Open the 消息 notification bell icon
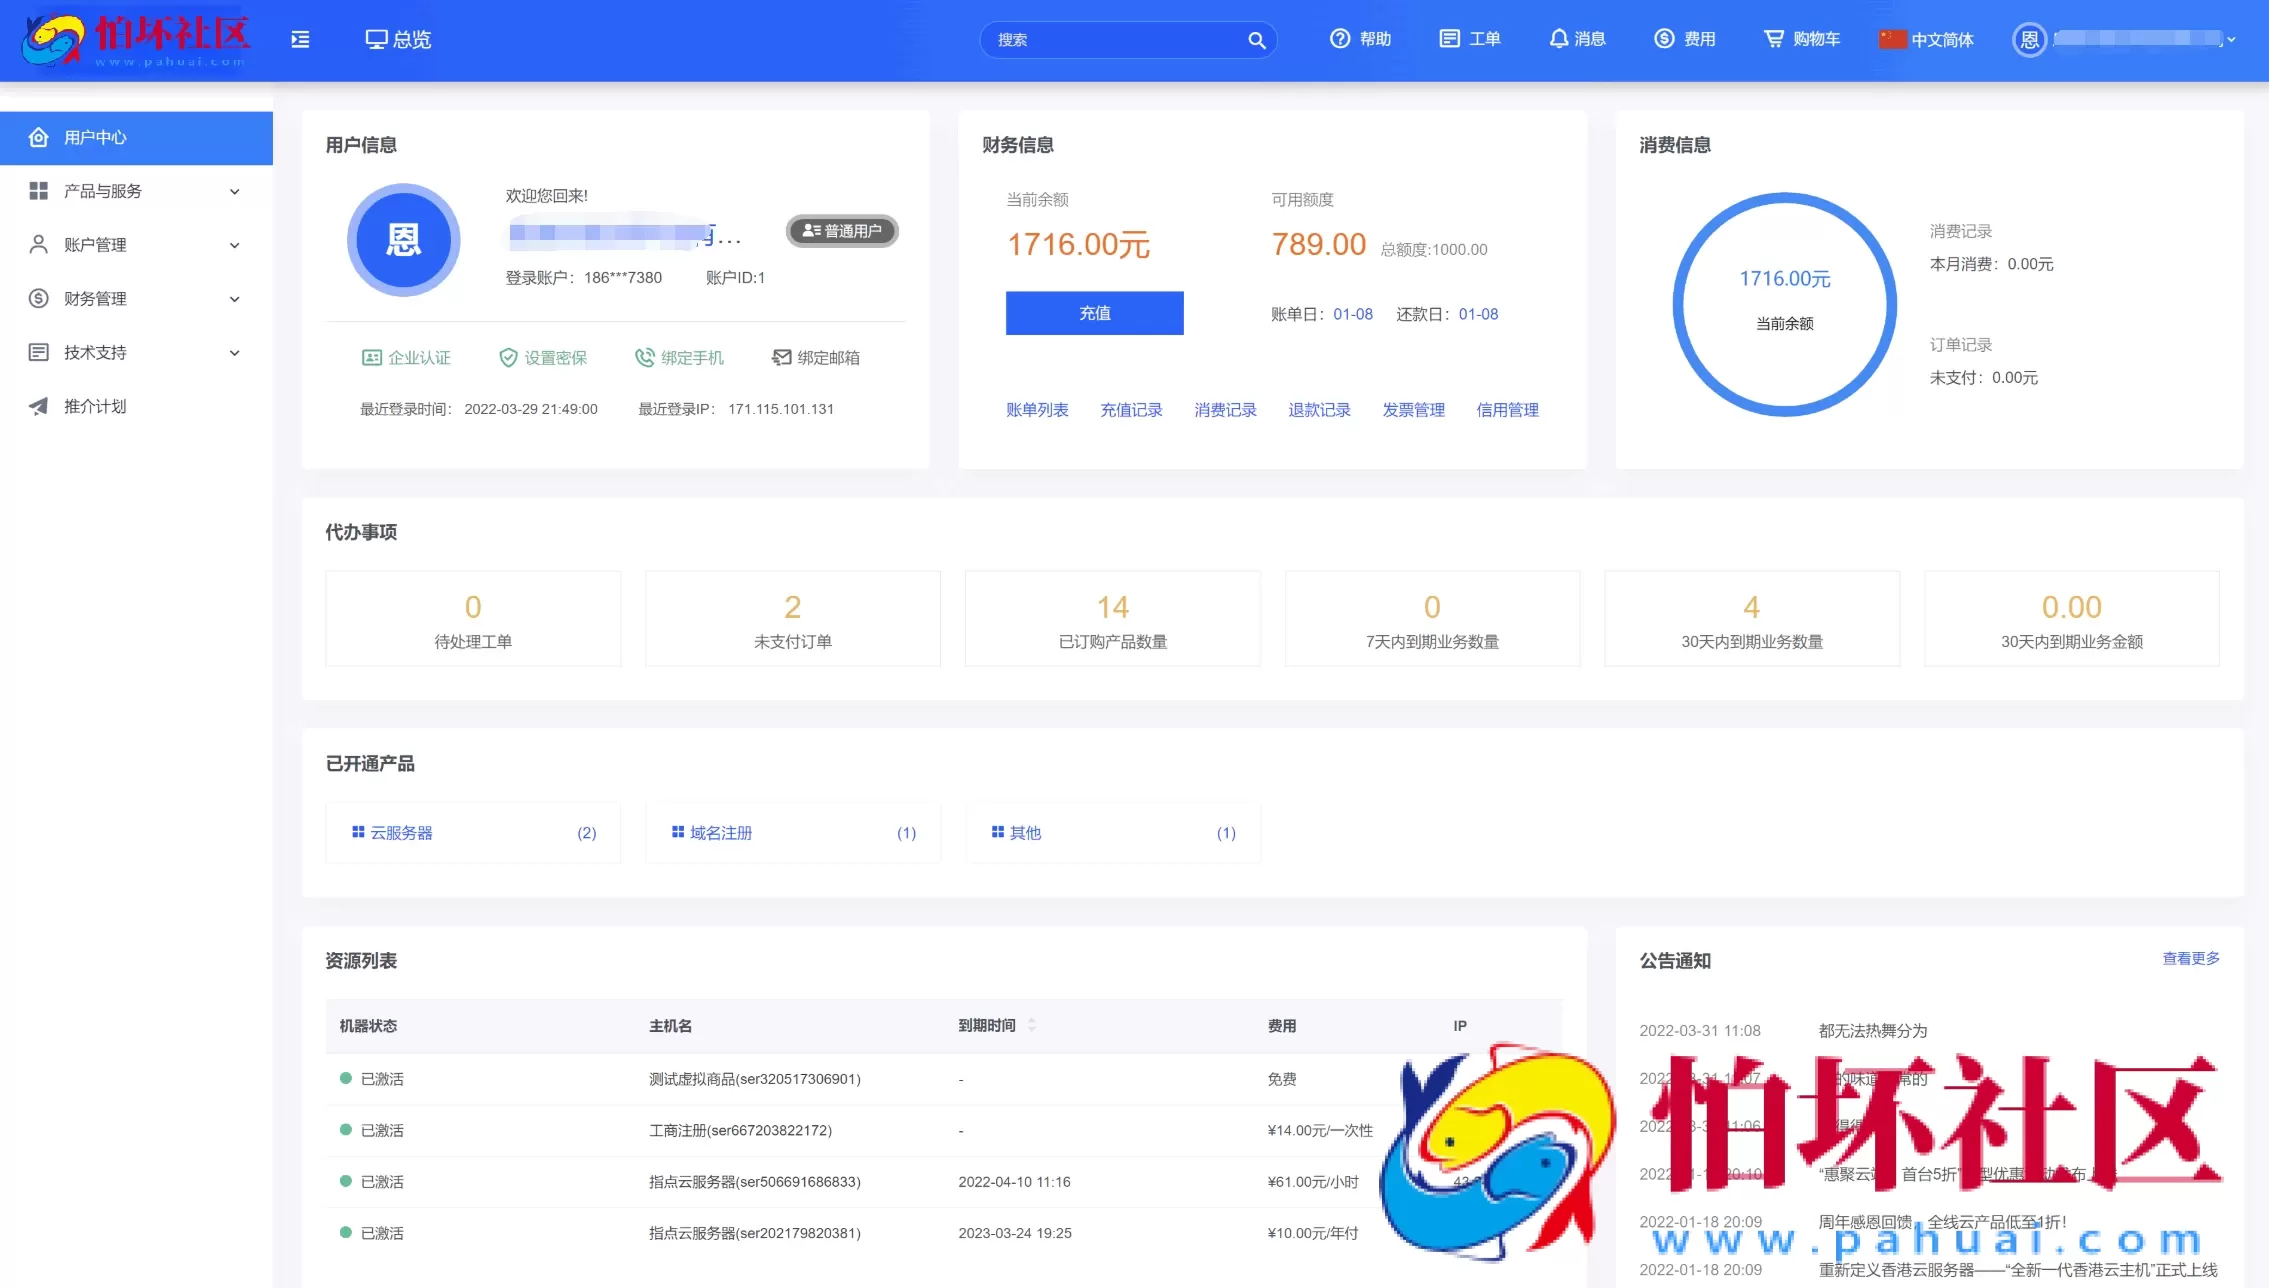 [1560, 38]
